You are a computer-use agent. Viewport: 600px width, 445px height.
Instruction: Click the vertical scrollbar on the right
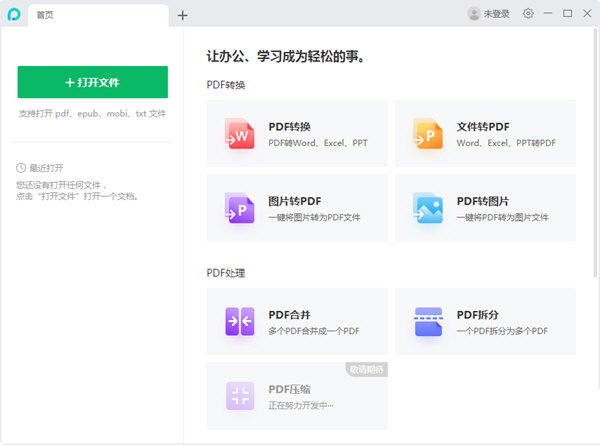(595, 153)
